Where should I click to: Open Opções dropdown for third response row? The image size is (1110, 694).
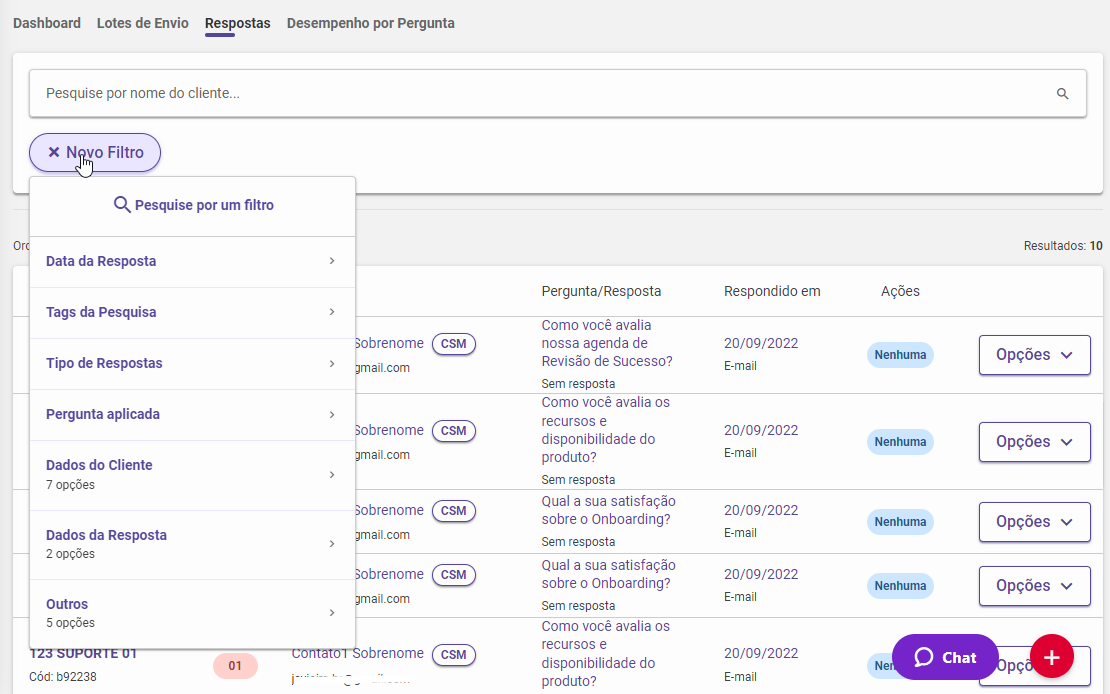(x=1034, y=522)
